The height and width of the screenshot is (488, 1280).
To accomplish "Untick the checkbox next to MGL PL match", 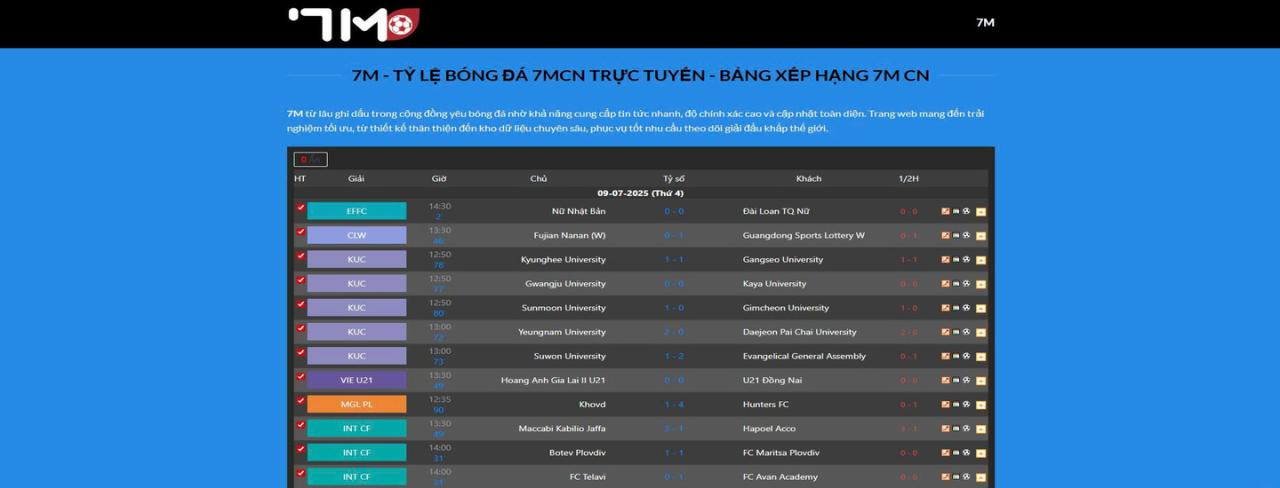I will point(300,401).
